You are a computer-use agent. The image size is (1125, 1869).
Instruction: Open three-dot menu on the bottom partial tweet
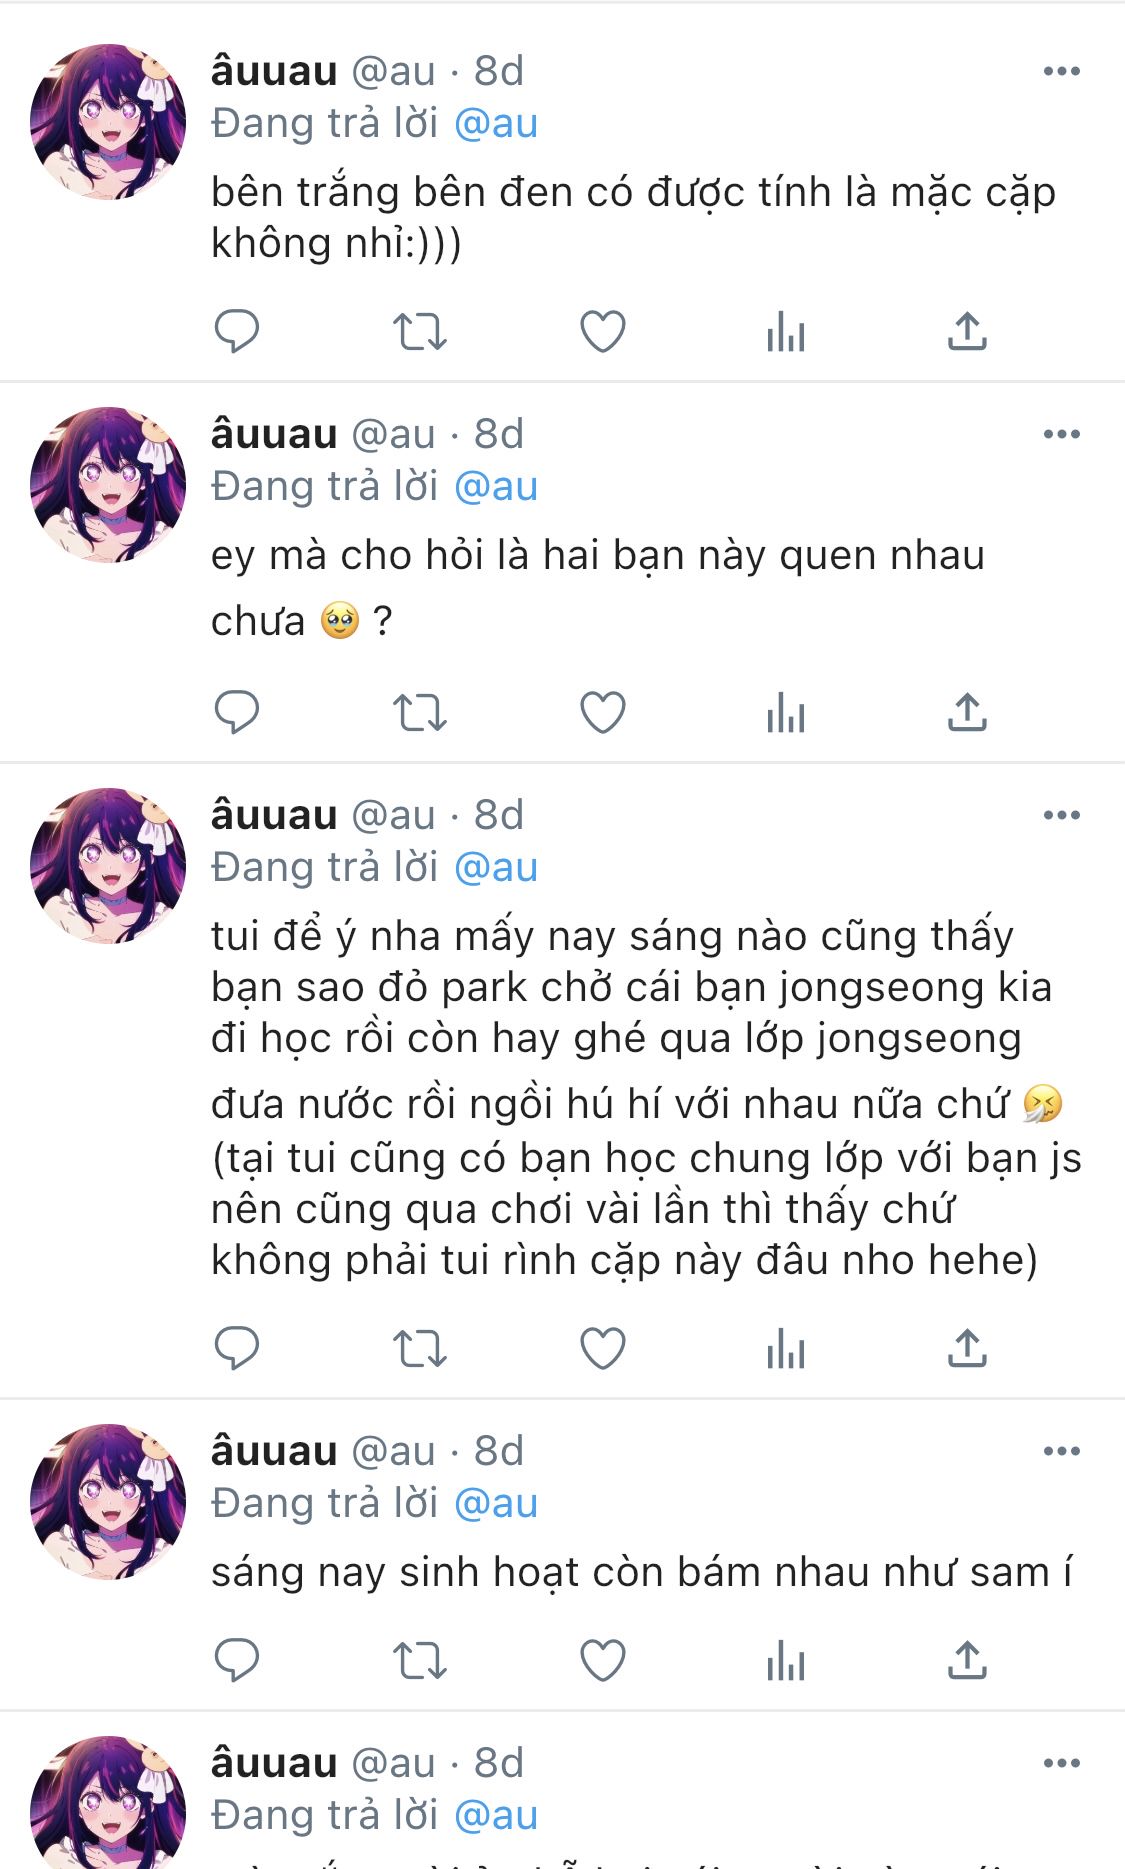[1061, 1763]
